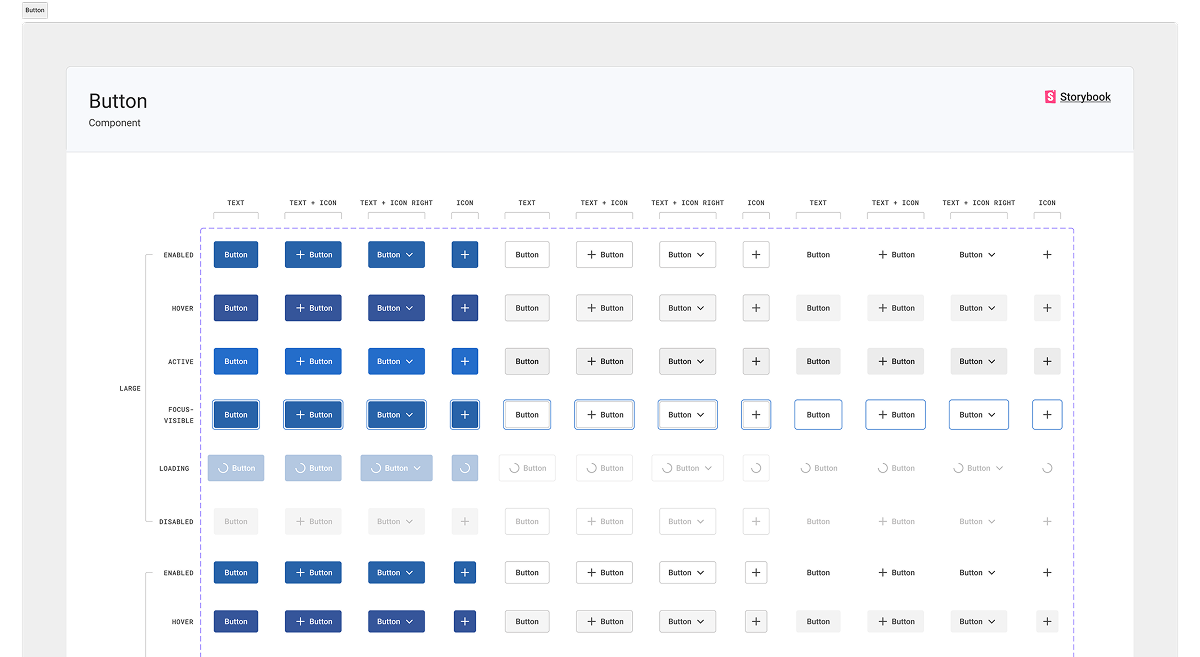Click the large 'Button' page heading
Image resolution: width=1200 pixels, height=657 pixels.
(118, 101)
